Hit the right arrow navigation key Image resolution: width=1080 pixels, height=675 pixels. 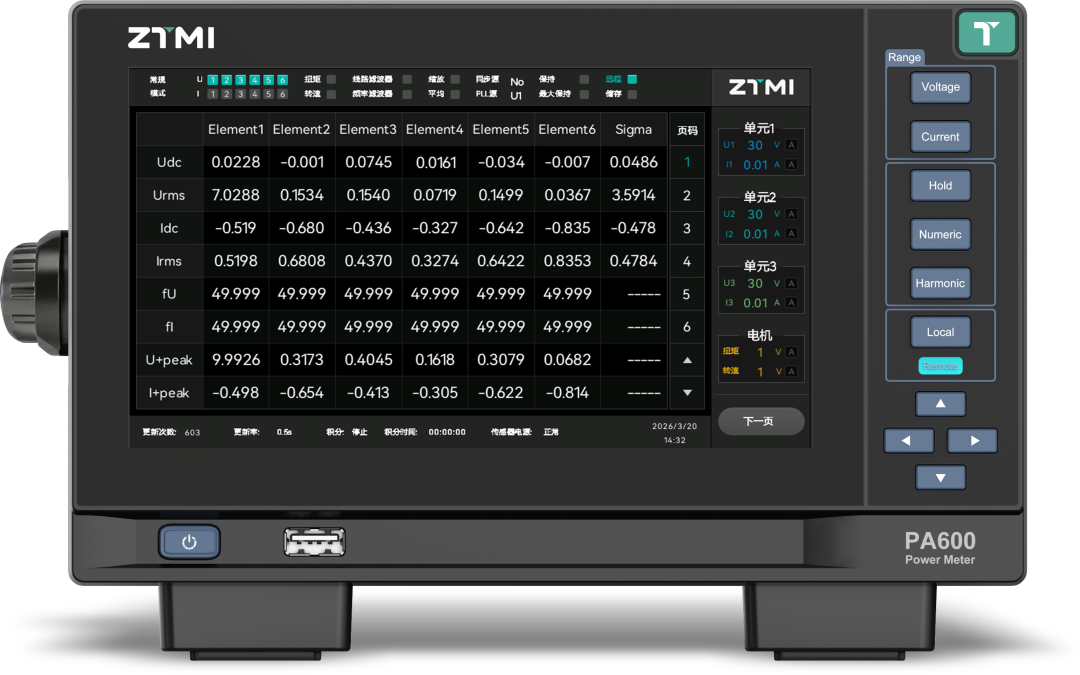click(972, 440)
